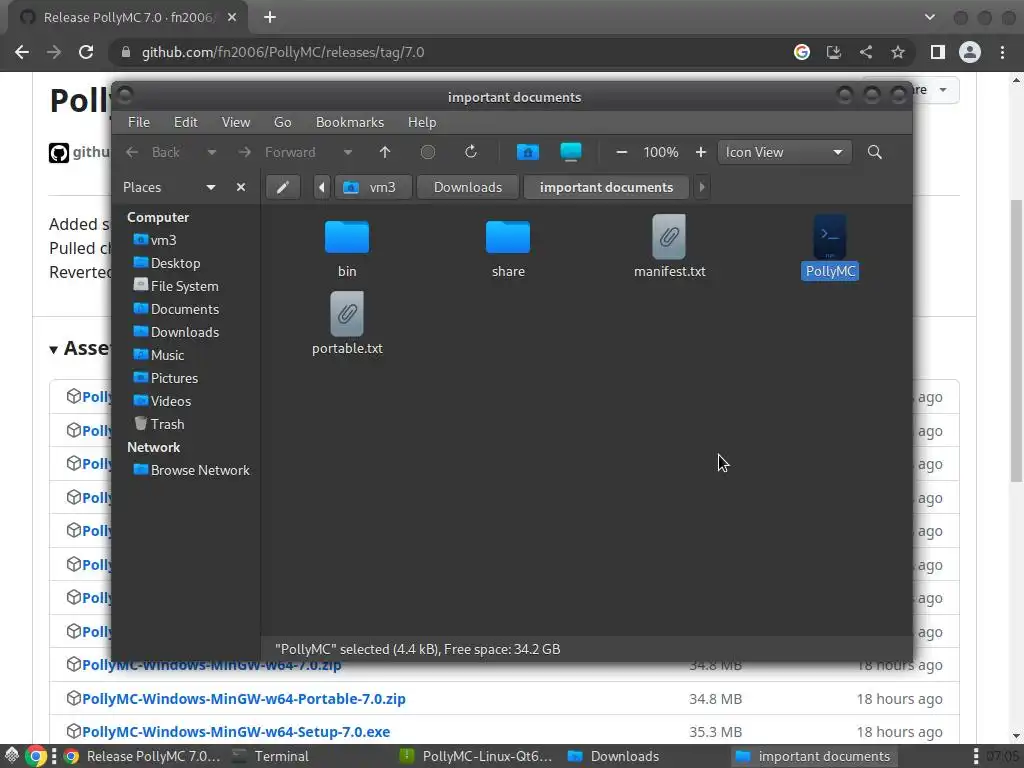The width and height of the screenshot is (1024, 768).
Task: Collapse the Assets section triangle
Action: tap(54, 349)
